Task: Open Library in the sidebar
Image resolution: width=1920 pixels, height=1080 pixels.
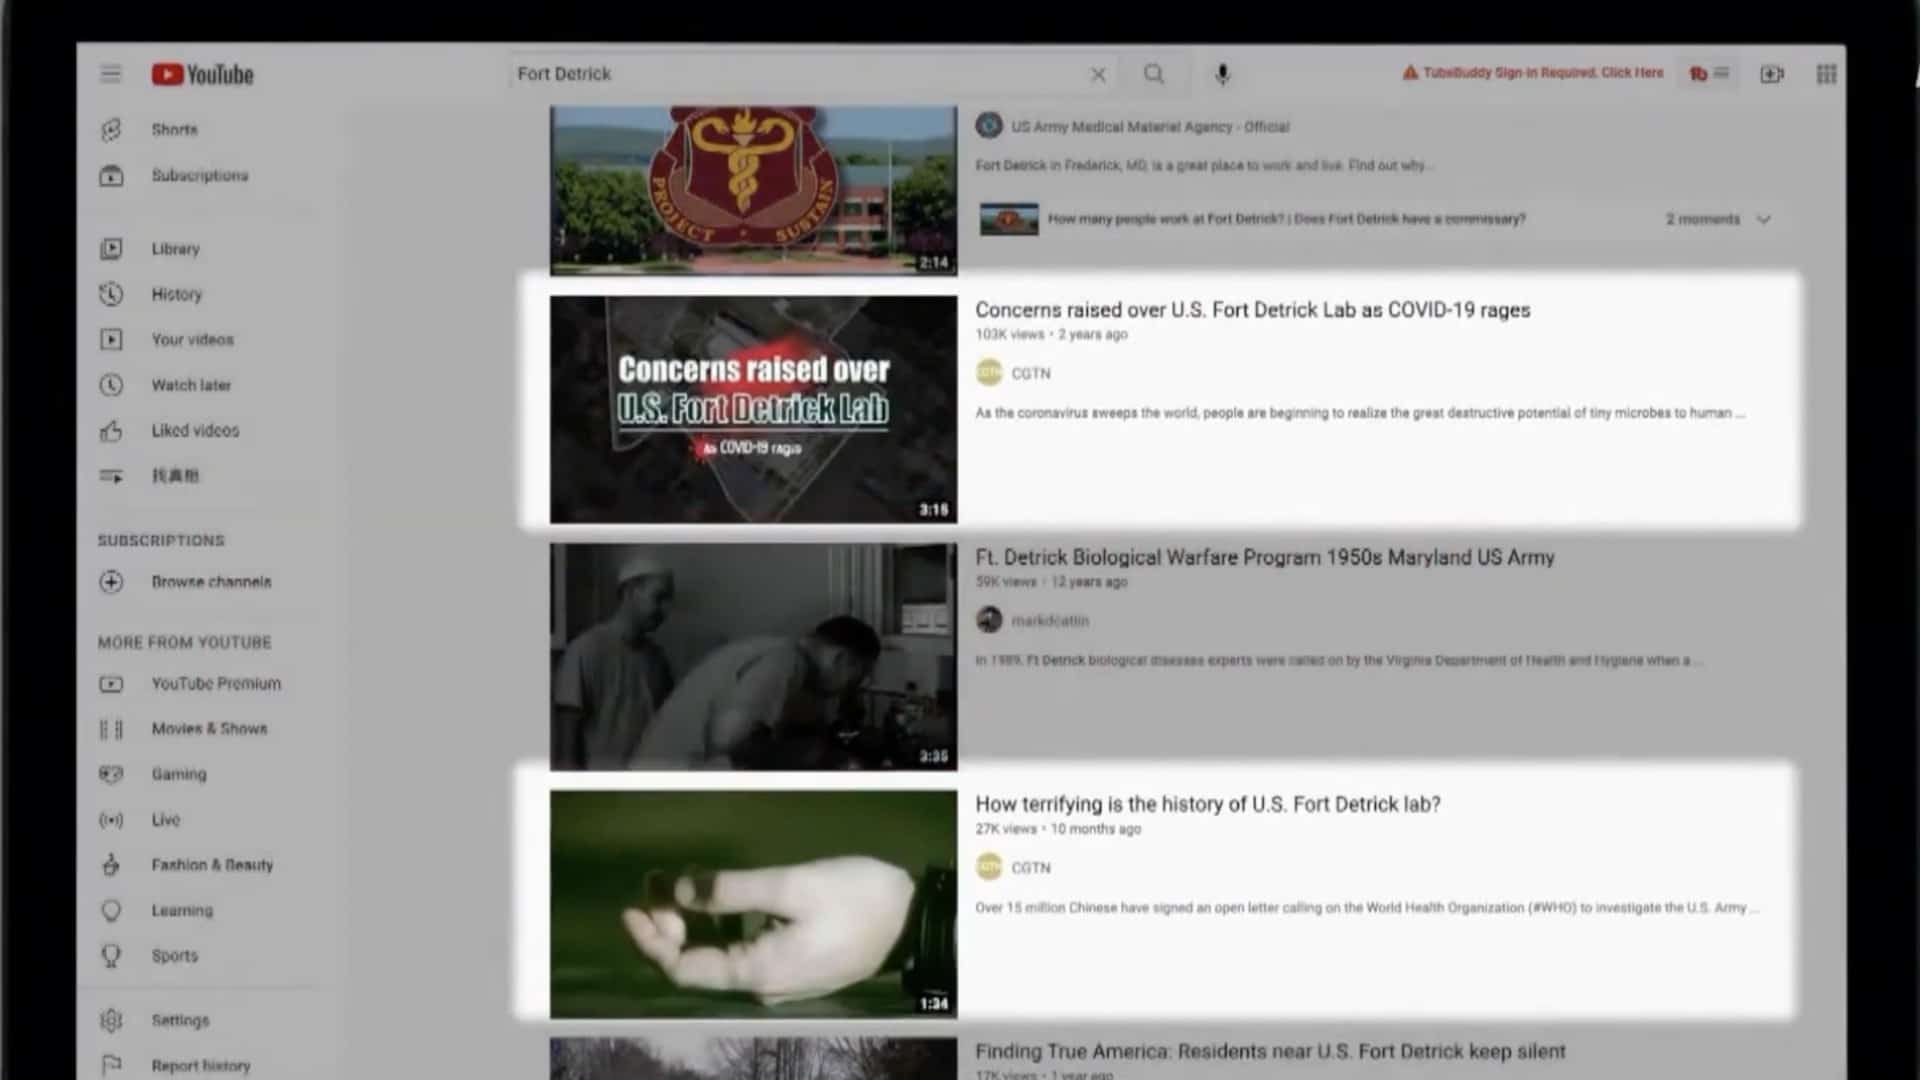Action: pyautogui.click(x=175, y=249)
